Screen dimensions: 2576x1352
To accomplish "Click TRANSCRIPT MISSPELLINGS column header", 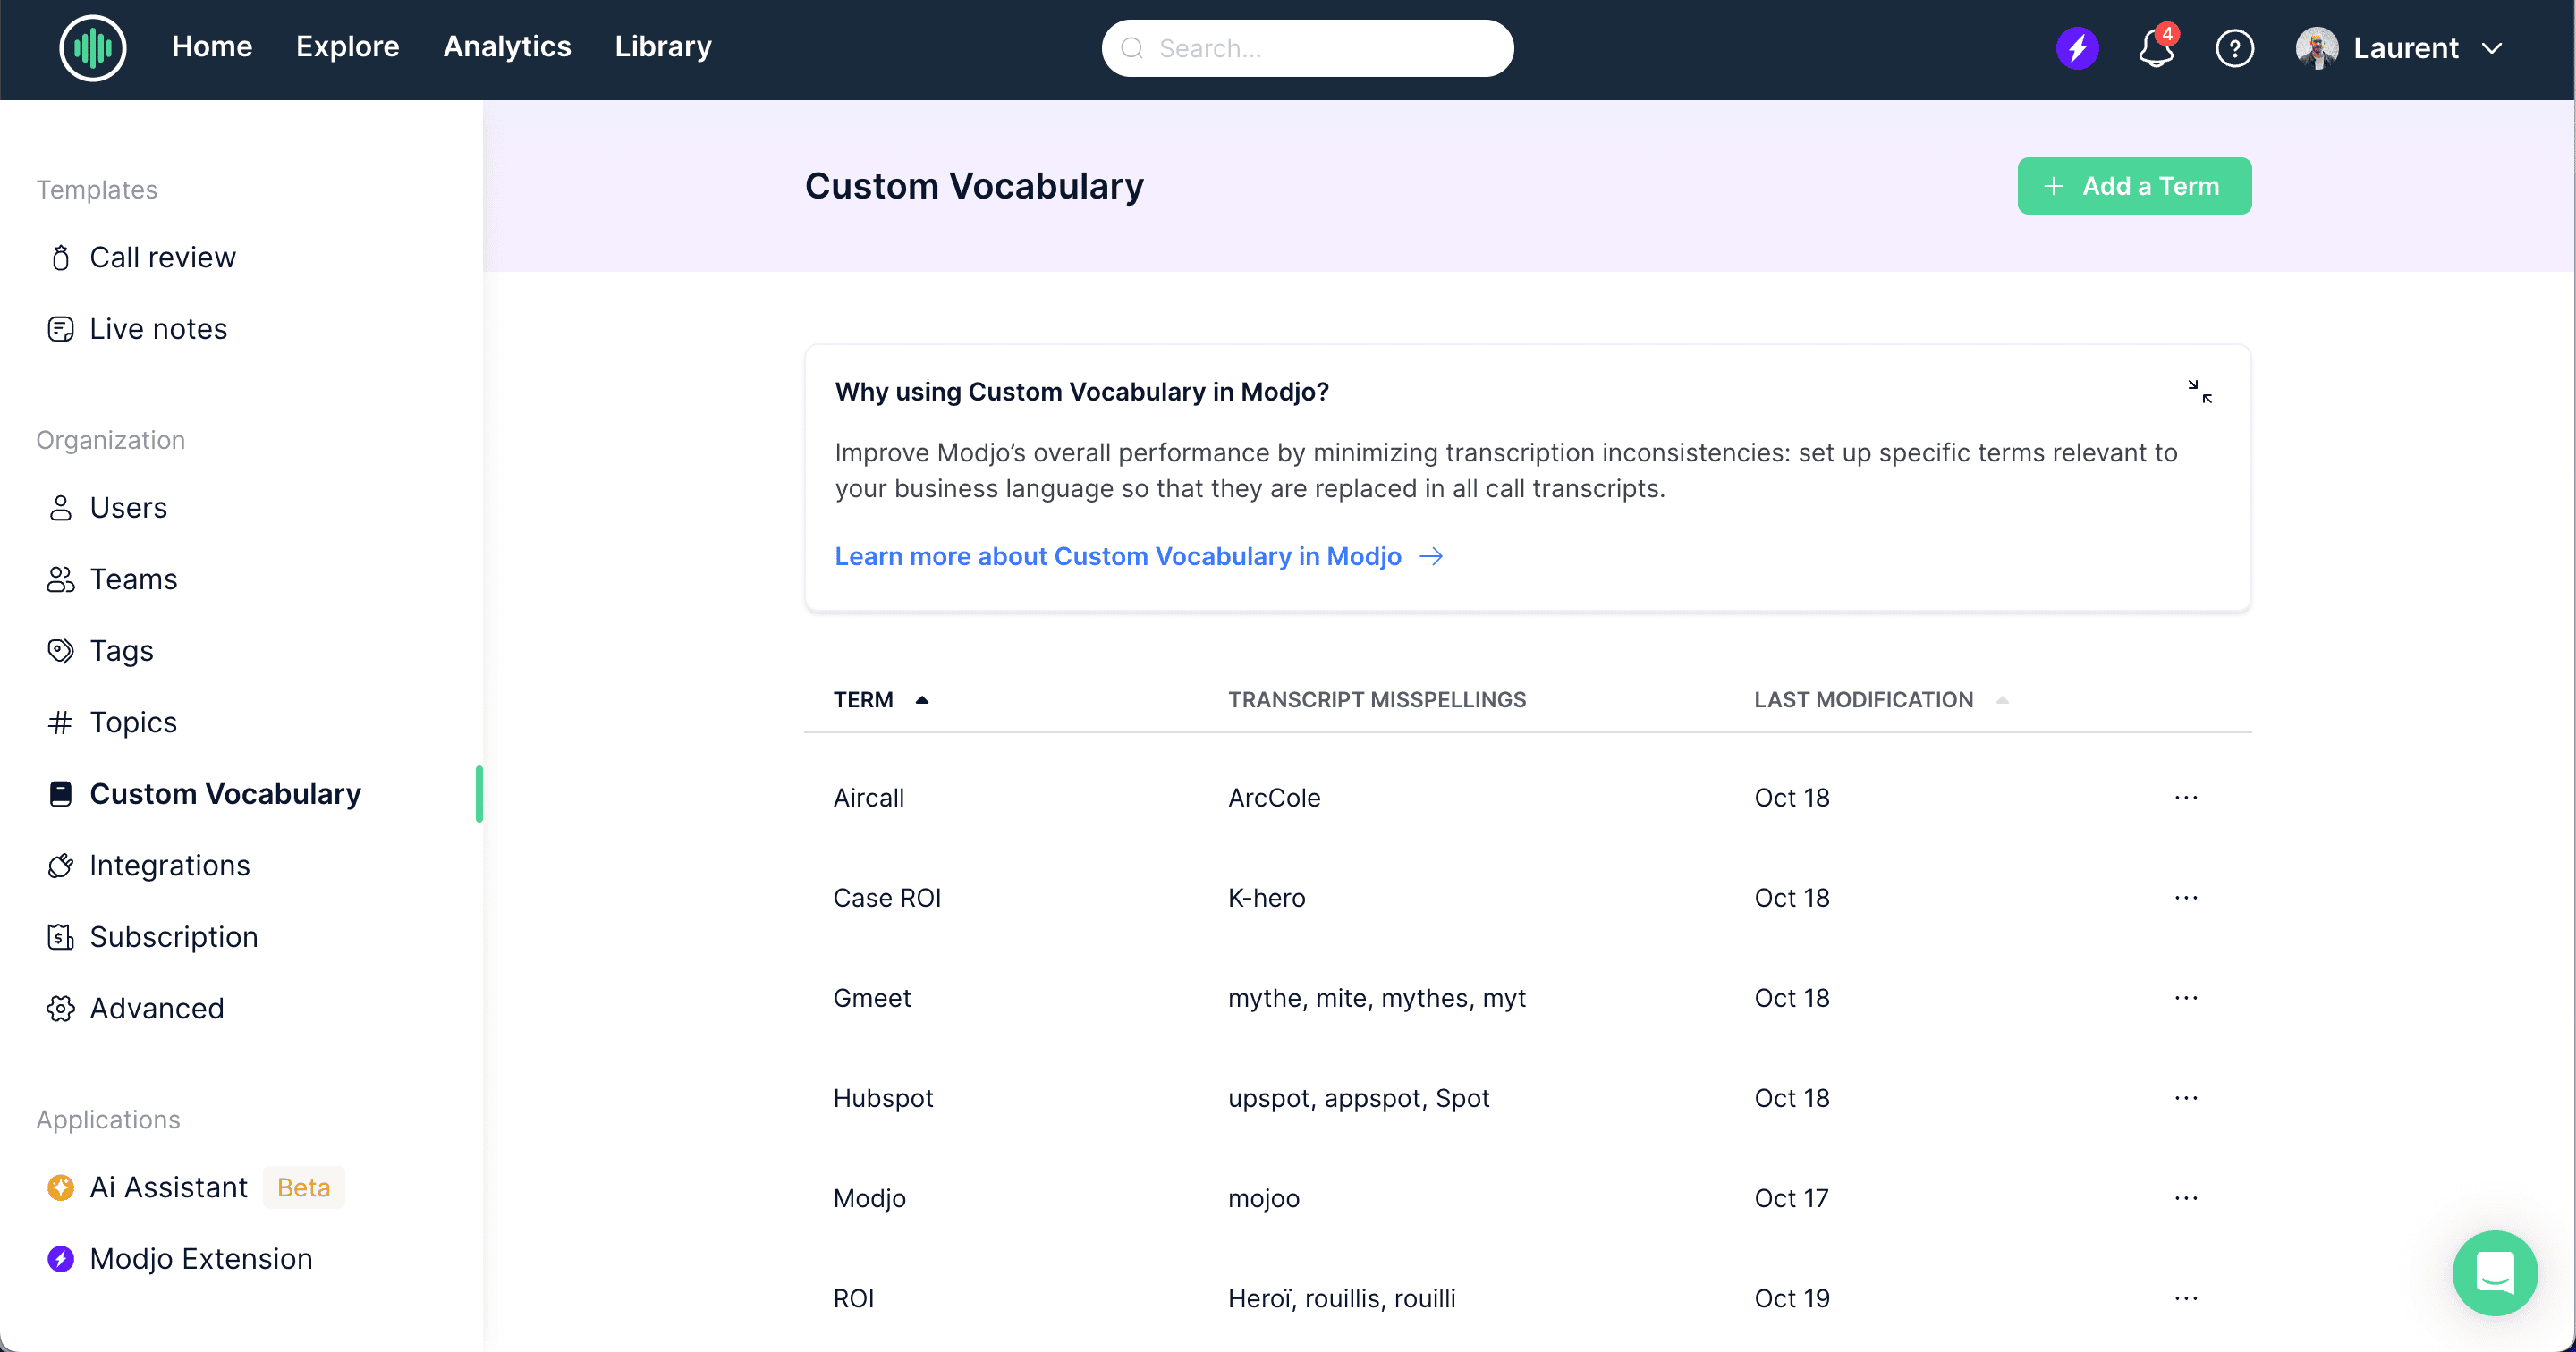I will 1377,700.
